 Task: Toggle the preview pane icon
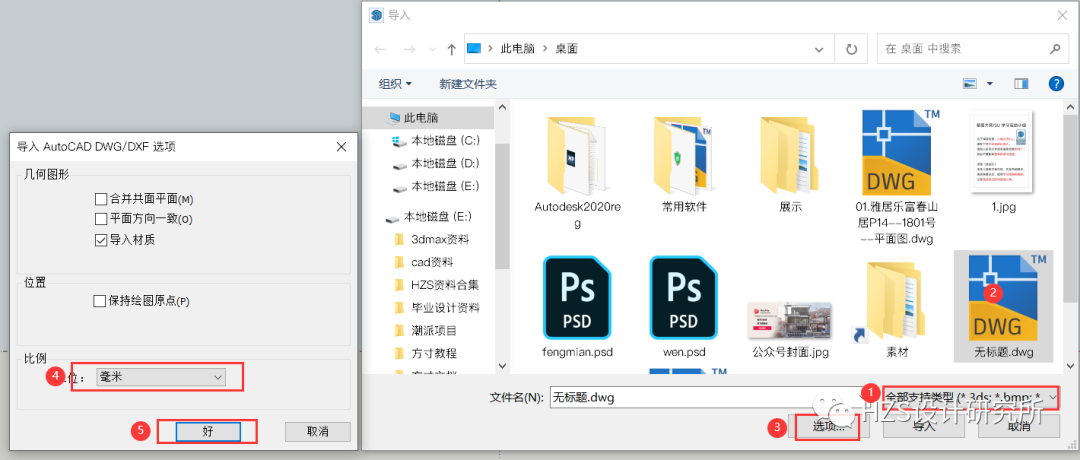coord(1021,84)
